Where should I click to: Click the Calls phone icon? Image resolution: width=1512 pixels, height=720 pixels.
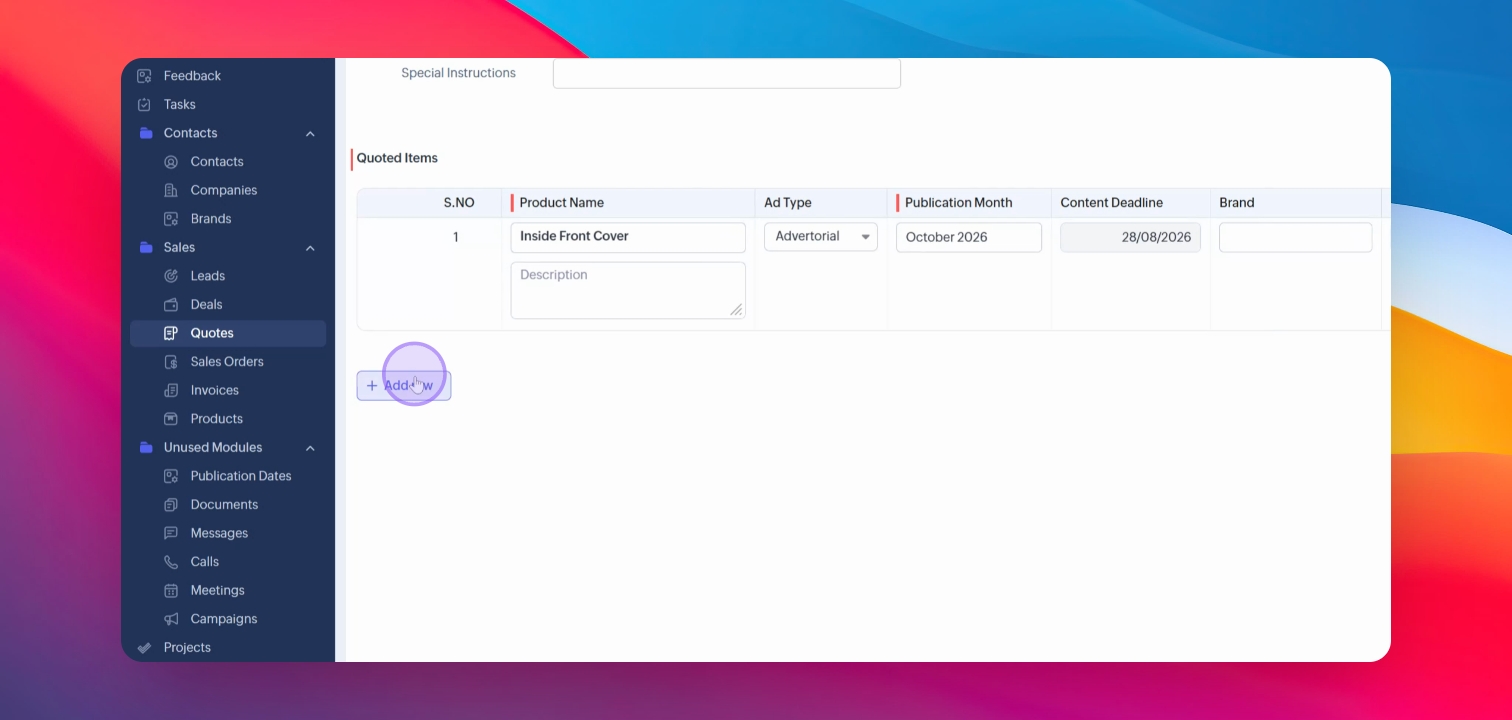point(171,562)
